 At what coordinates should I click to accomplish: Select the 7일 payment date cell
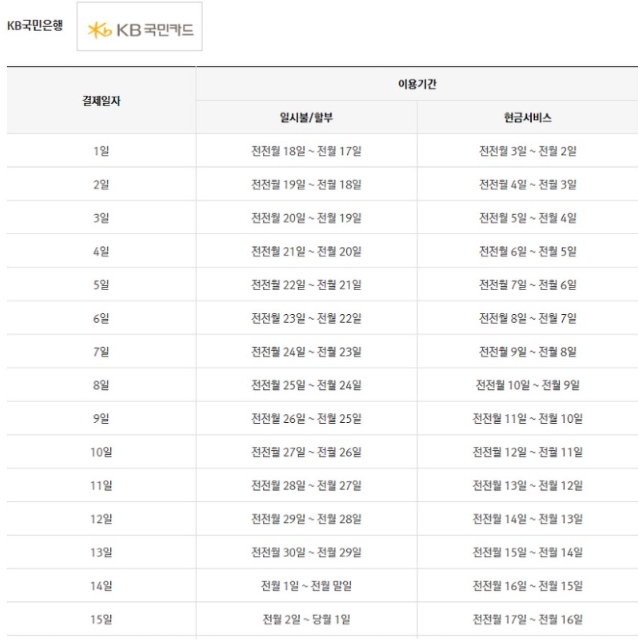tap(101, 352)
